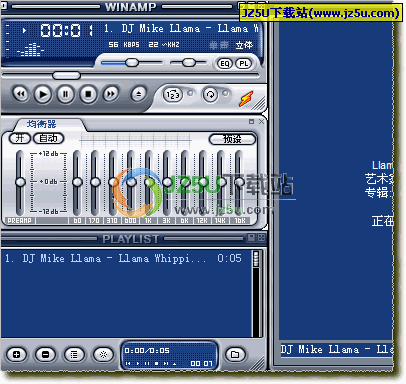406x384 pixels.
Task: Click the 170 Hz band slider
Action: [x=95, y=182]
